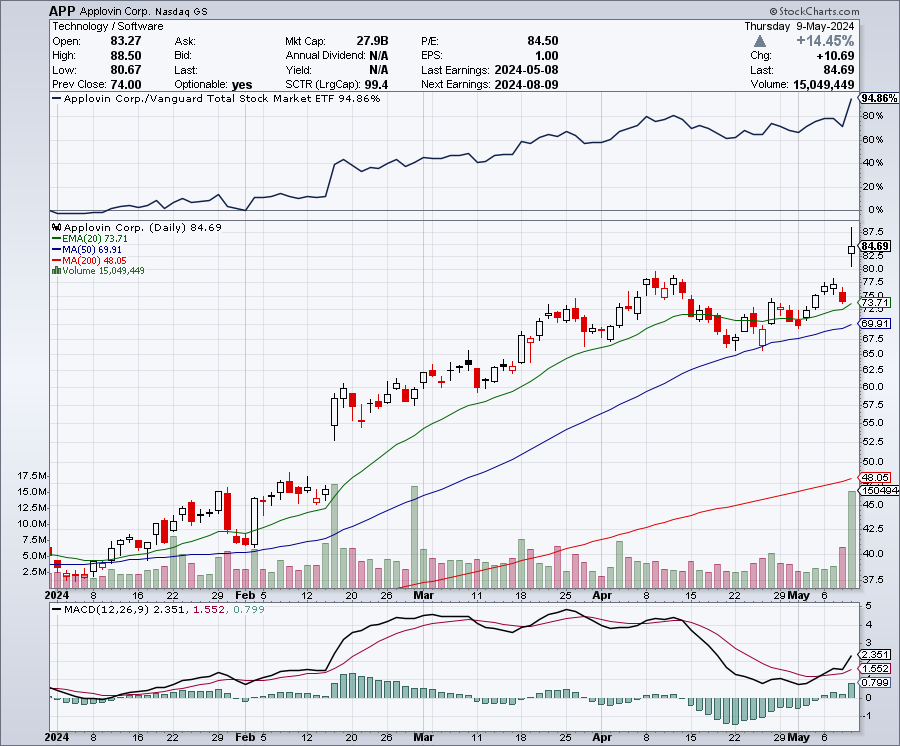The image size is (900, 746).
Task: Click the 0.799 histogram tag
Action: click(875, 682)
